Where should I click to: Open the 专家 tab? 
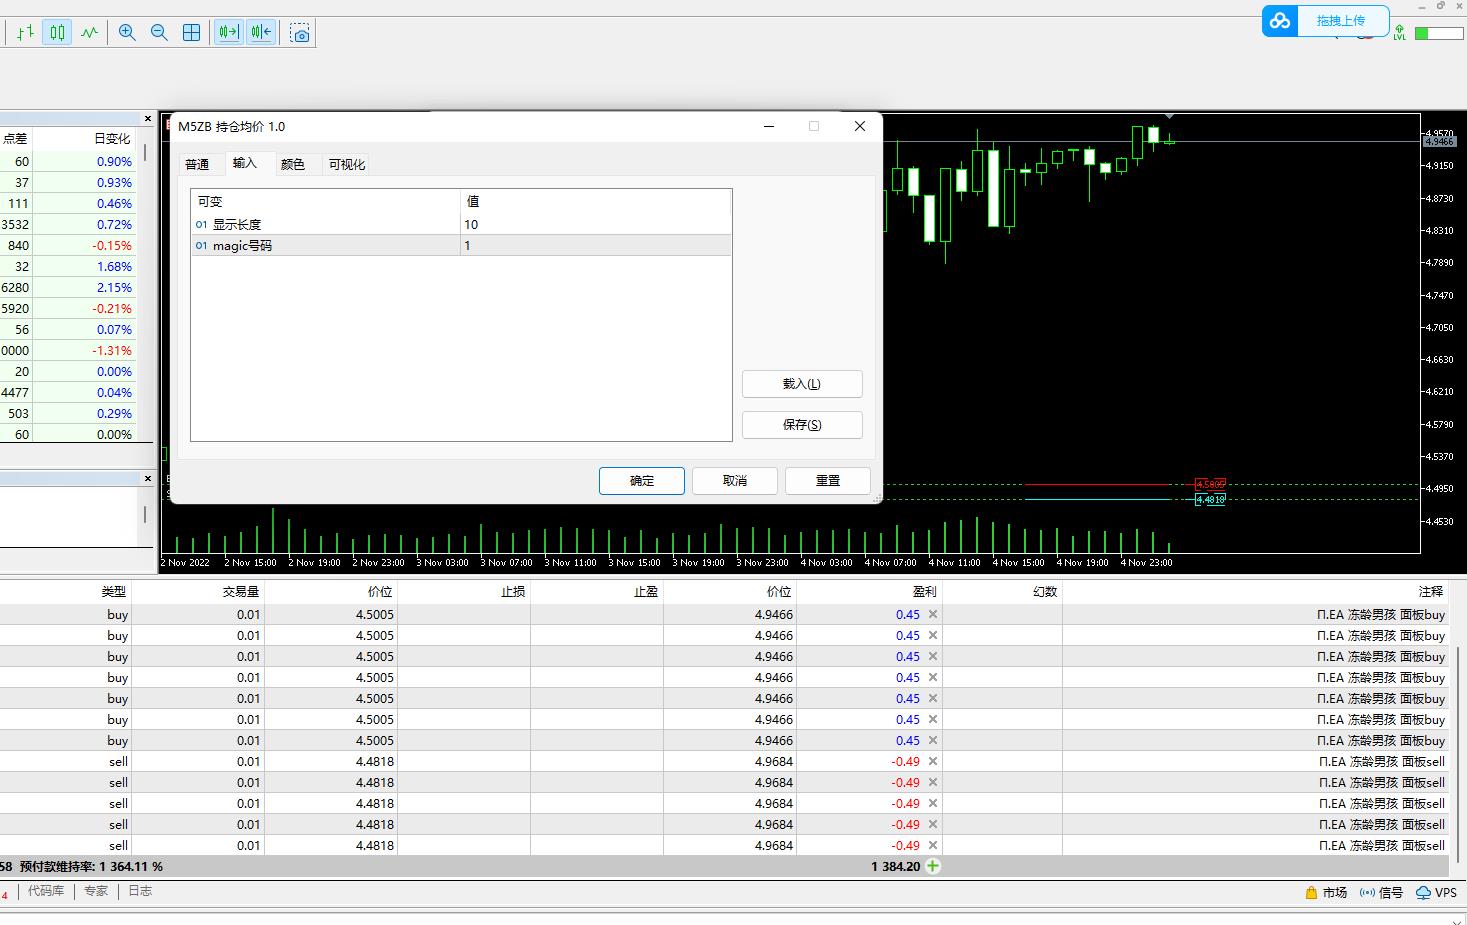[x=96, y=891]
